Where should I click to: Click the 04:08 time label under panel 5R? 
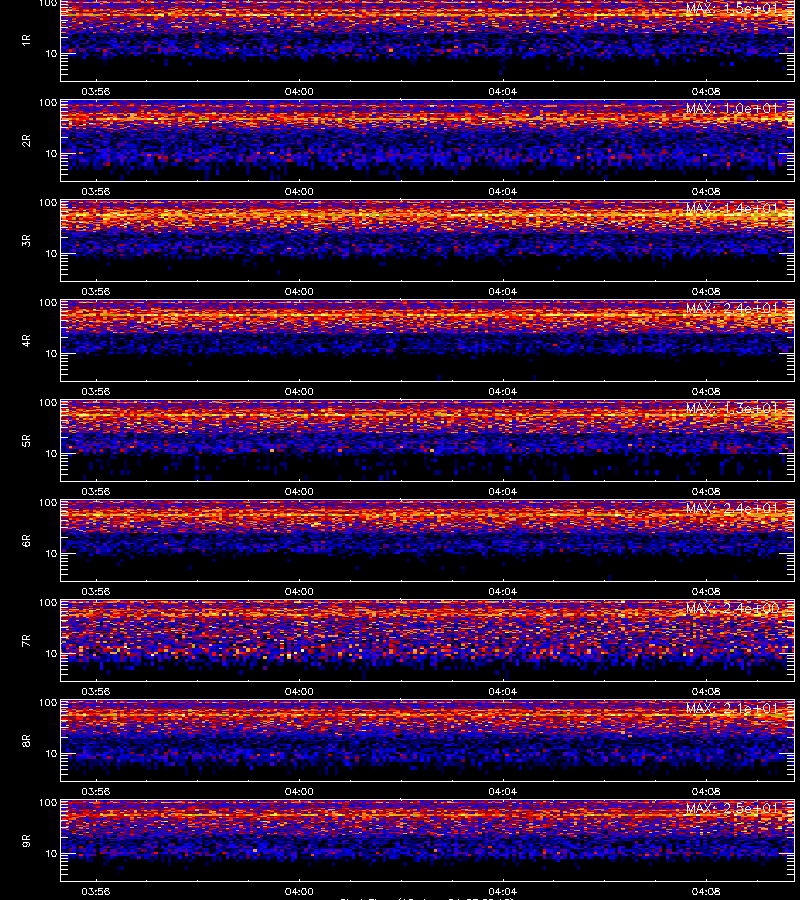point(705,491)
